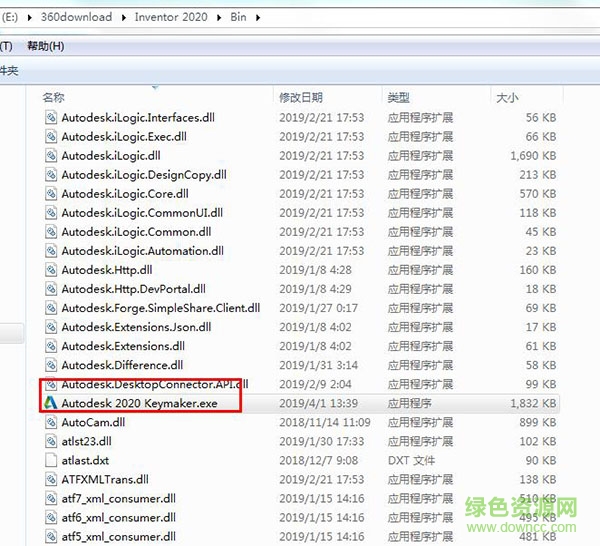Go to 360download folder in breadcrumb

77,17
